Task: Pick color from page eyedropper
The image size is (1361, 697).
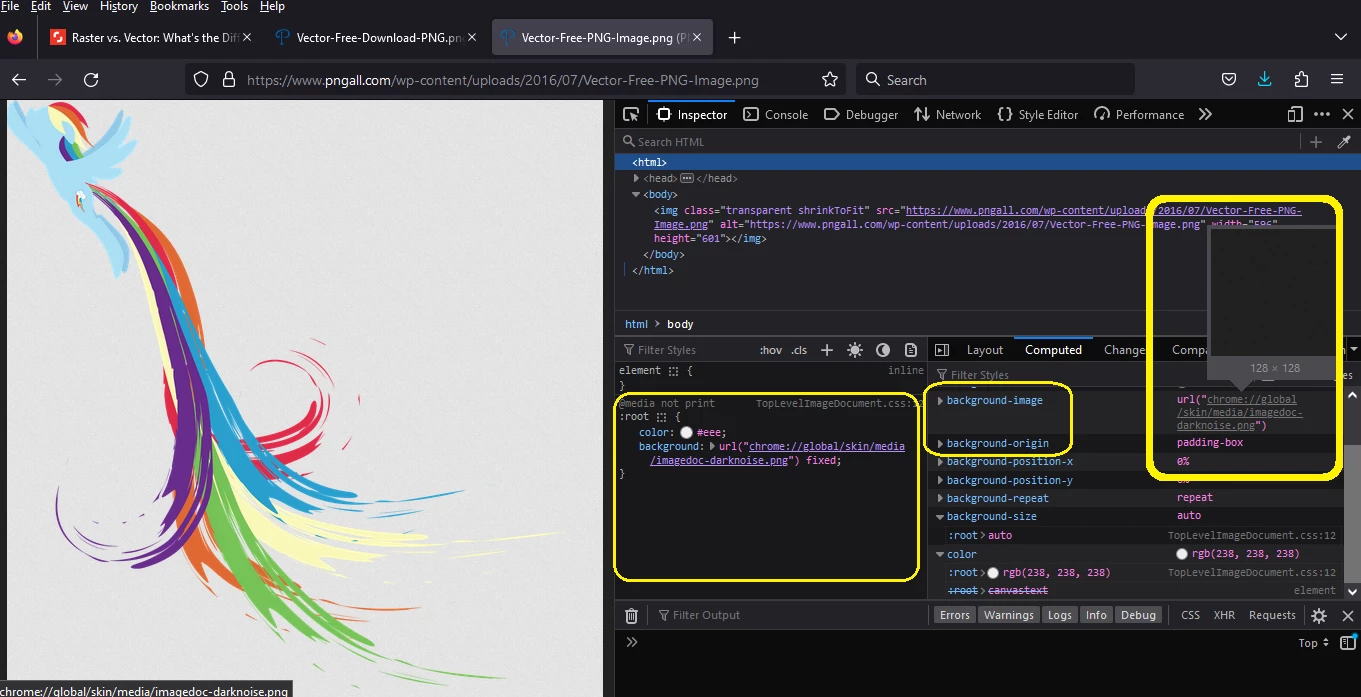Action: [1344, 142]
